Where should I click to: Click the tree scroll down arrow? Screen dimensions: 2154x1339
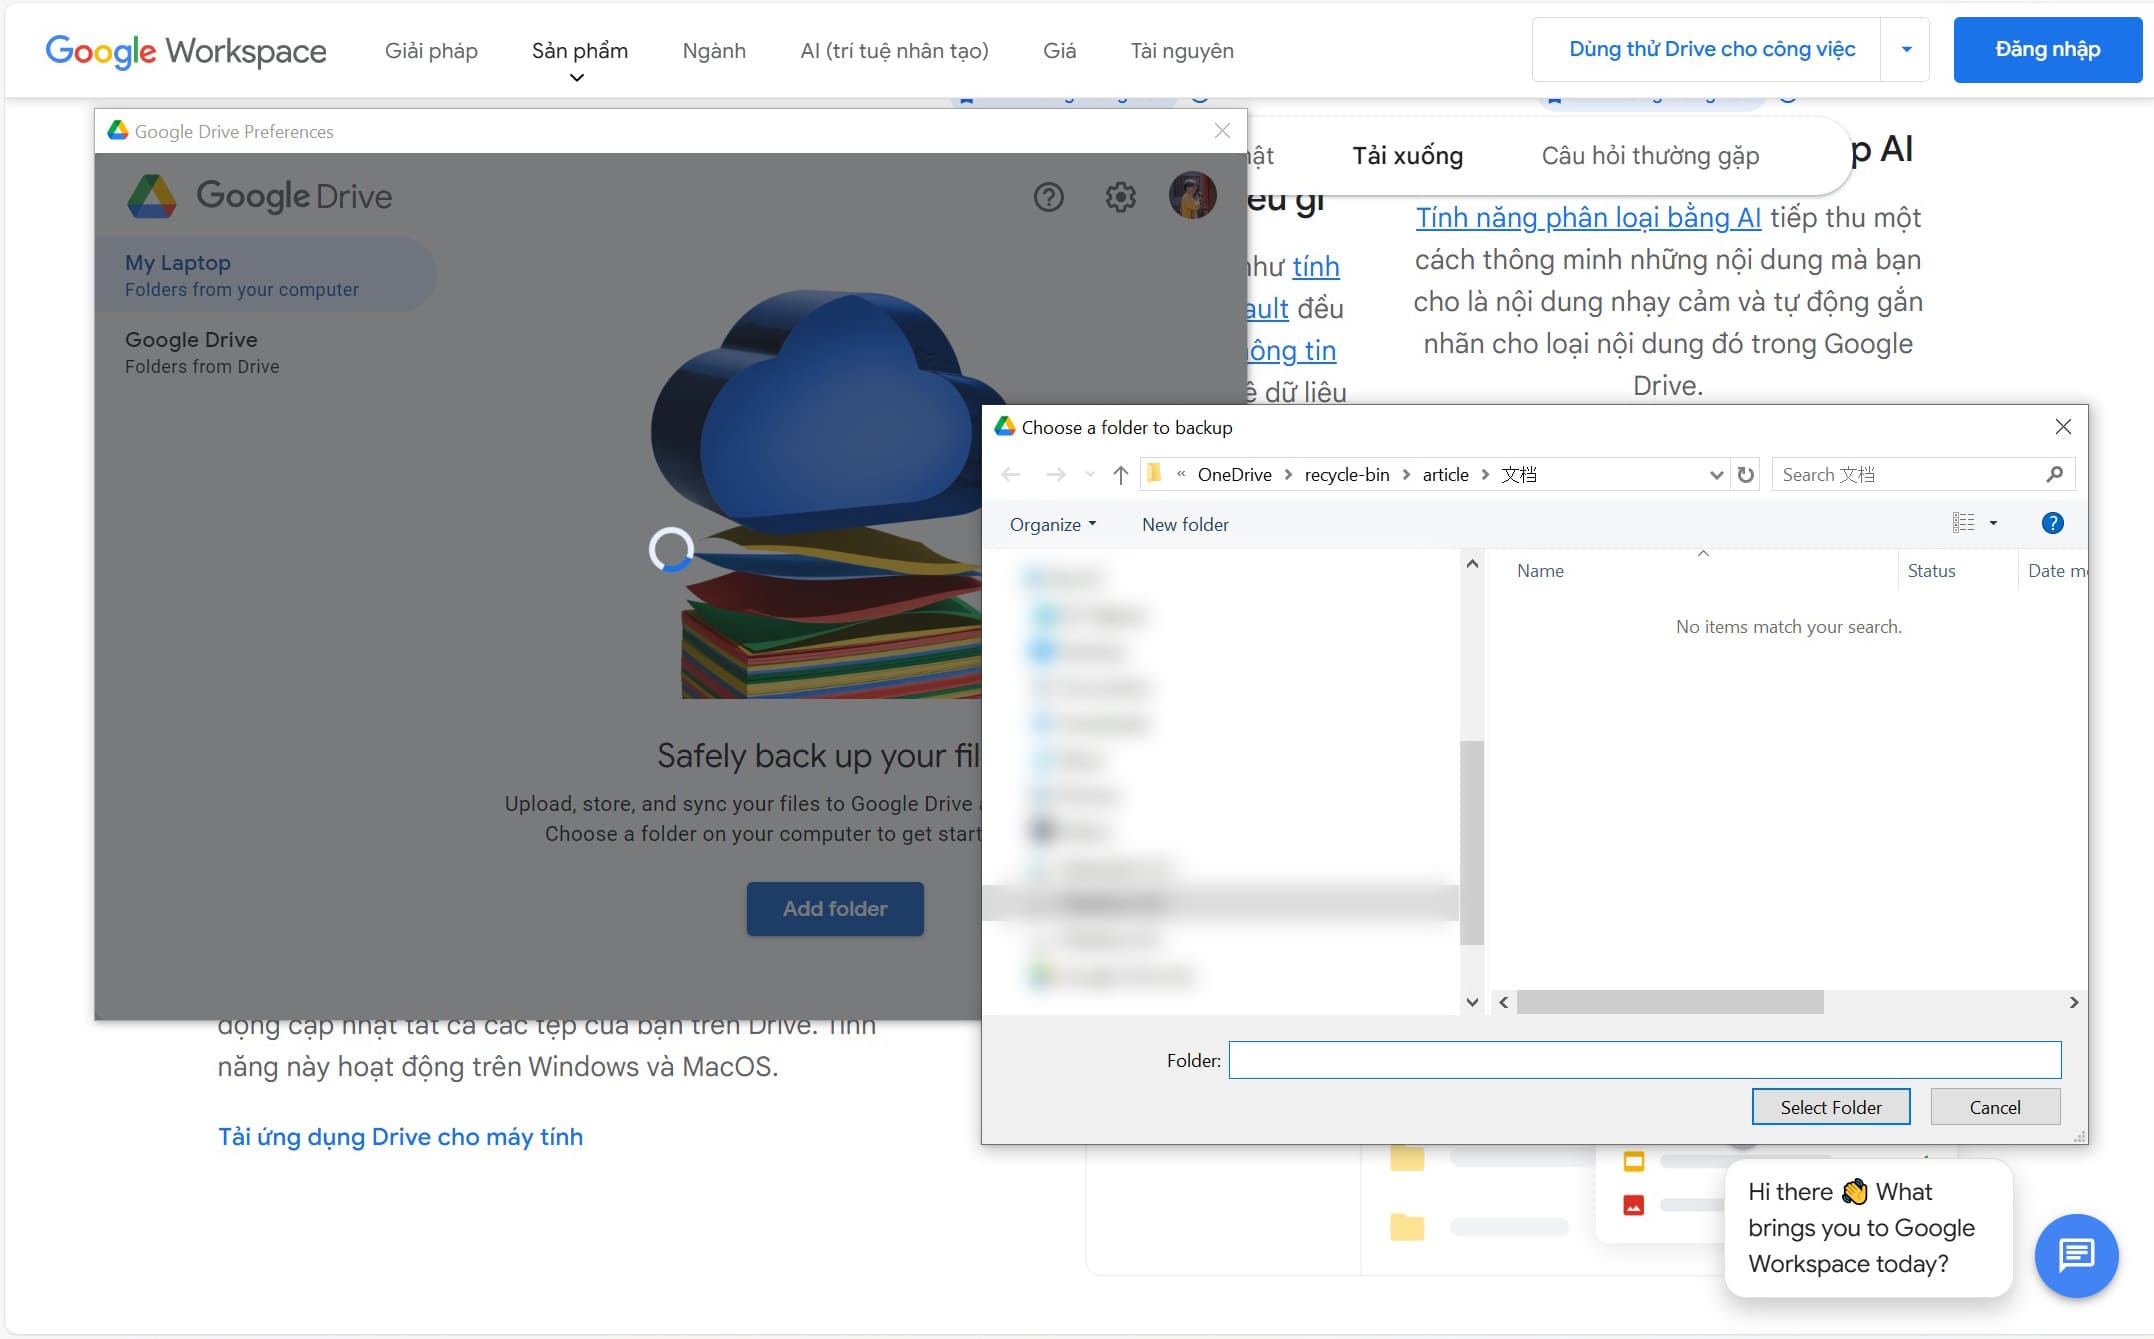pyautogui.click(x=1471, y=1002)
